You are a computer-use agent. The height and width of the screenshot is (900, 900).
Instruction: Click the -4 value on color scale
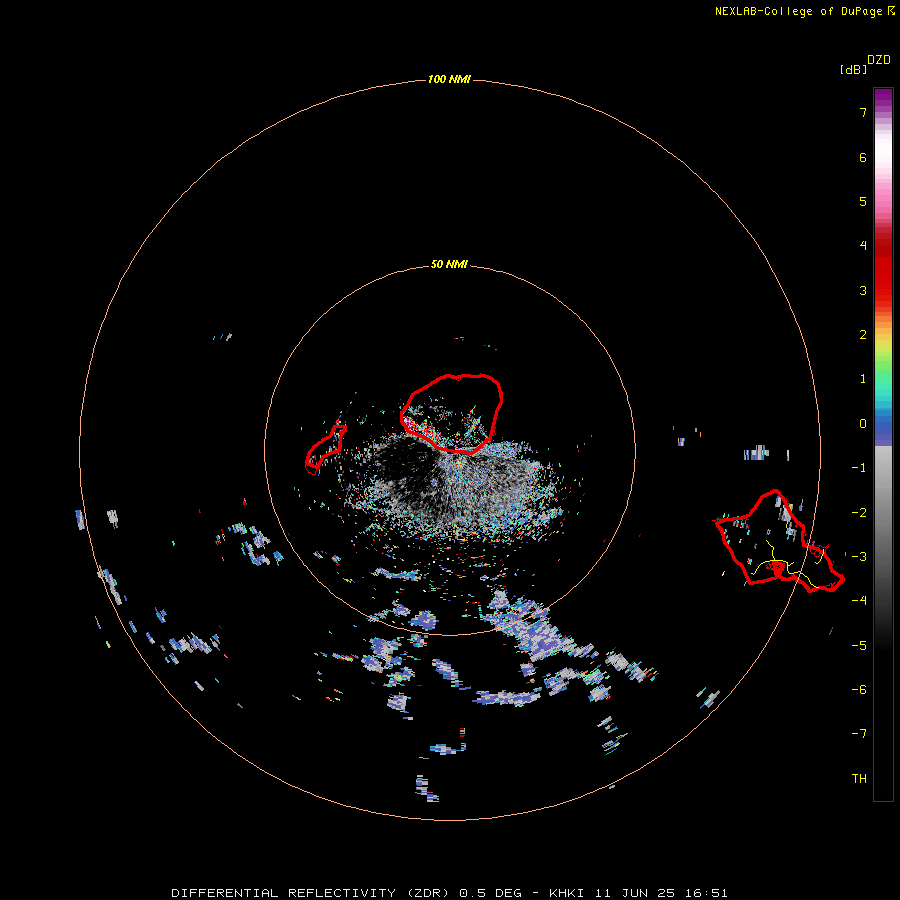coord(859,600)
